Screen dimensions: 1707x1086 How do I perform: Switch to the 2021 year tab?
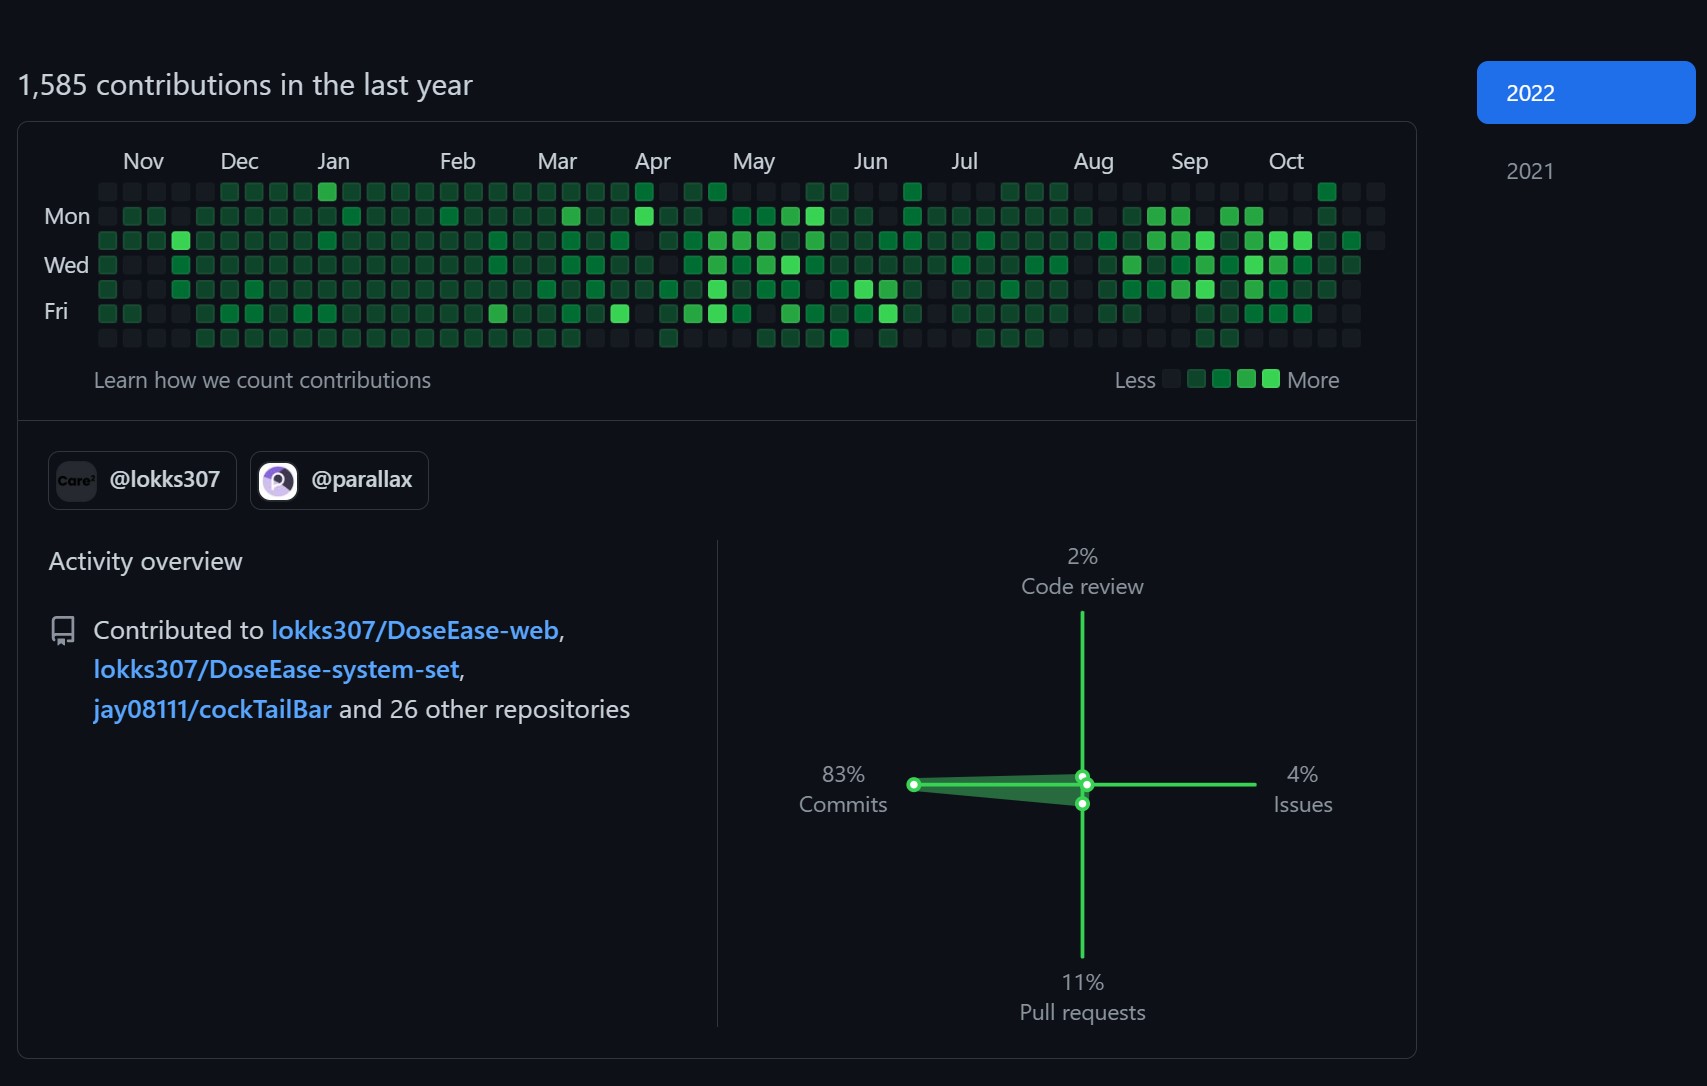pos(1530,171)
